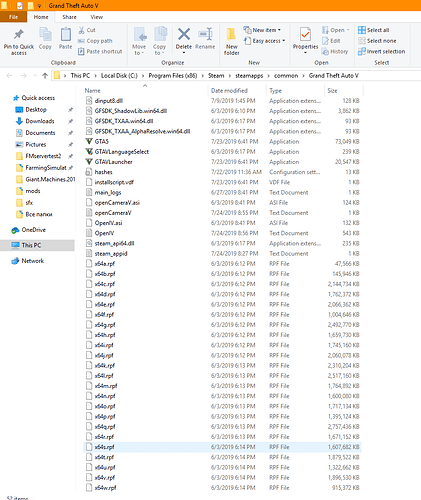Click Select none

coord(377,41)
